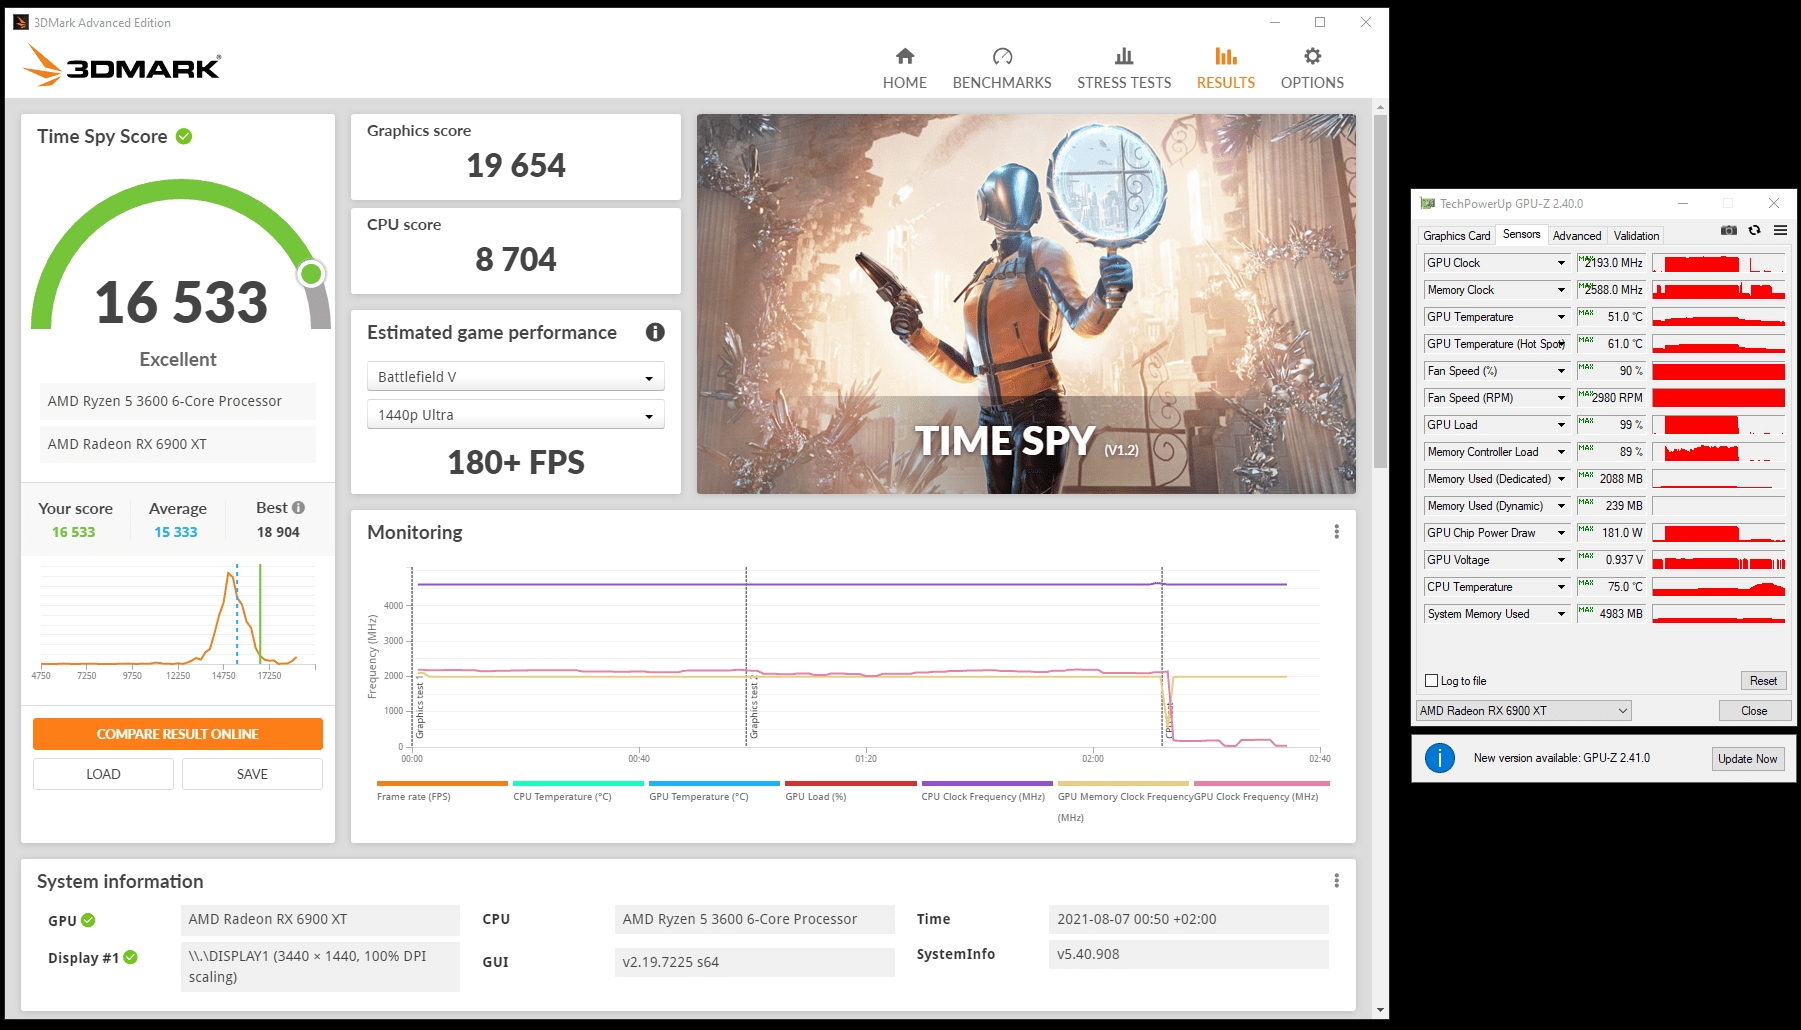This screenshot has height=1030, width=1801.
Task: Go to the HOME section
Action: pyautogui.click(x=904, y=69)
